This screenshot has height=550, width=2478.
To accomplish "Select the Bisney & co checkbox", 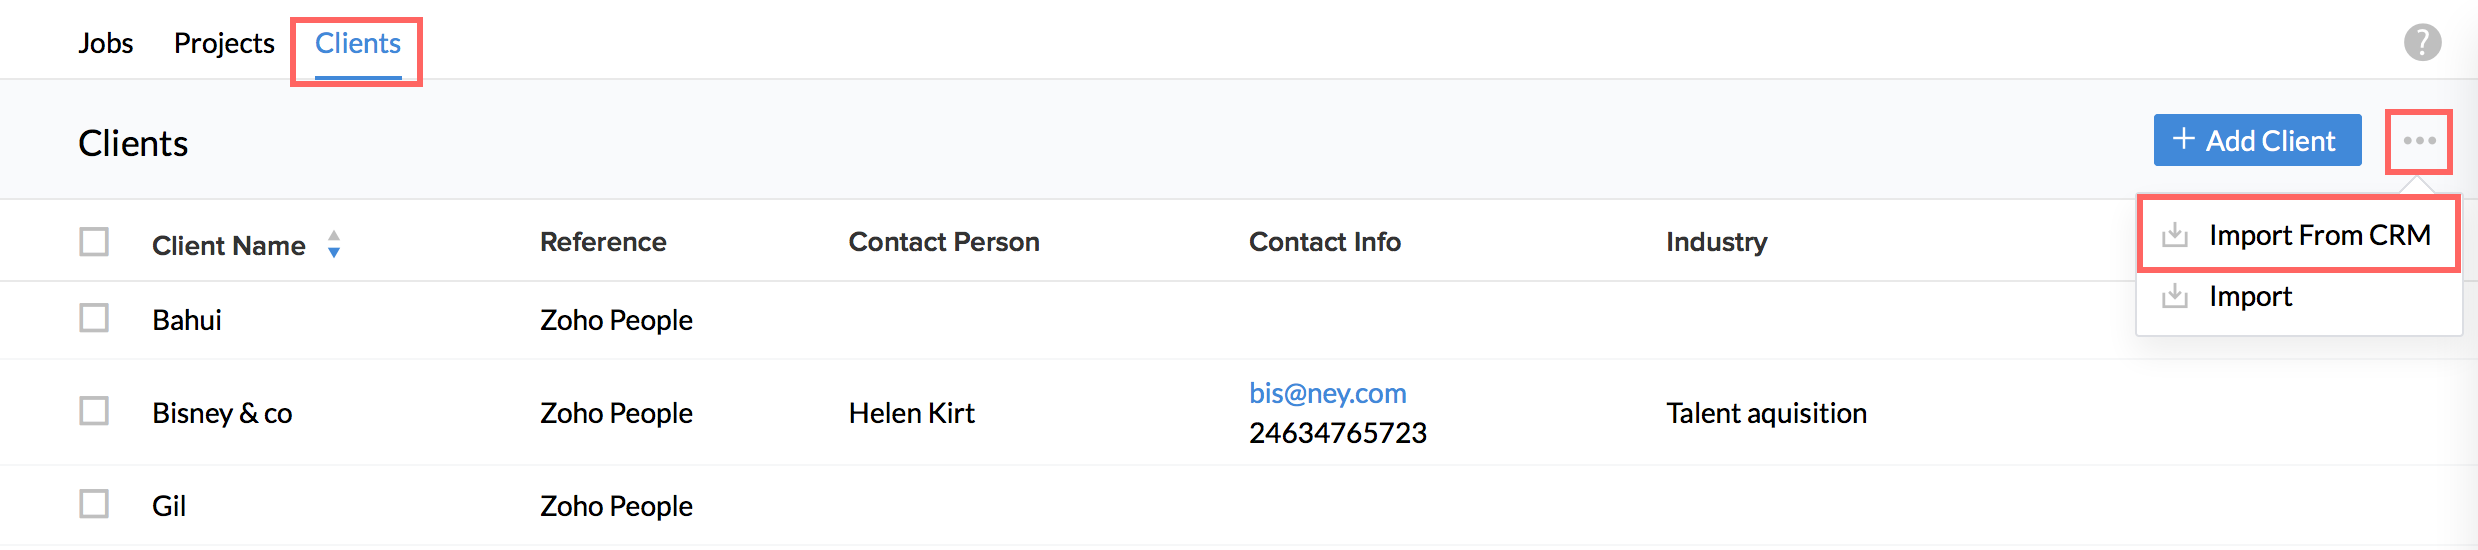I will tap(94, 411).
